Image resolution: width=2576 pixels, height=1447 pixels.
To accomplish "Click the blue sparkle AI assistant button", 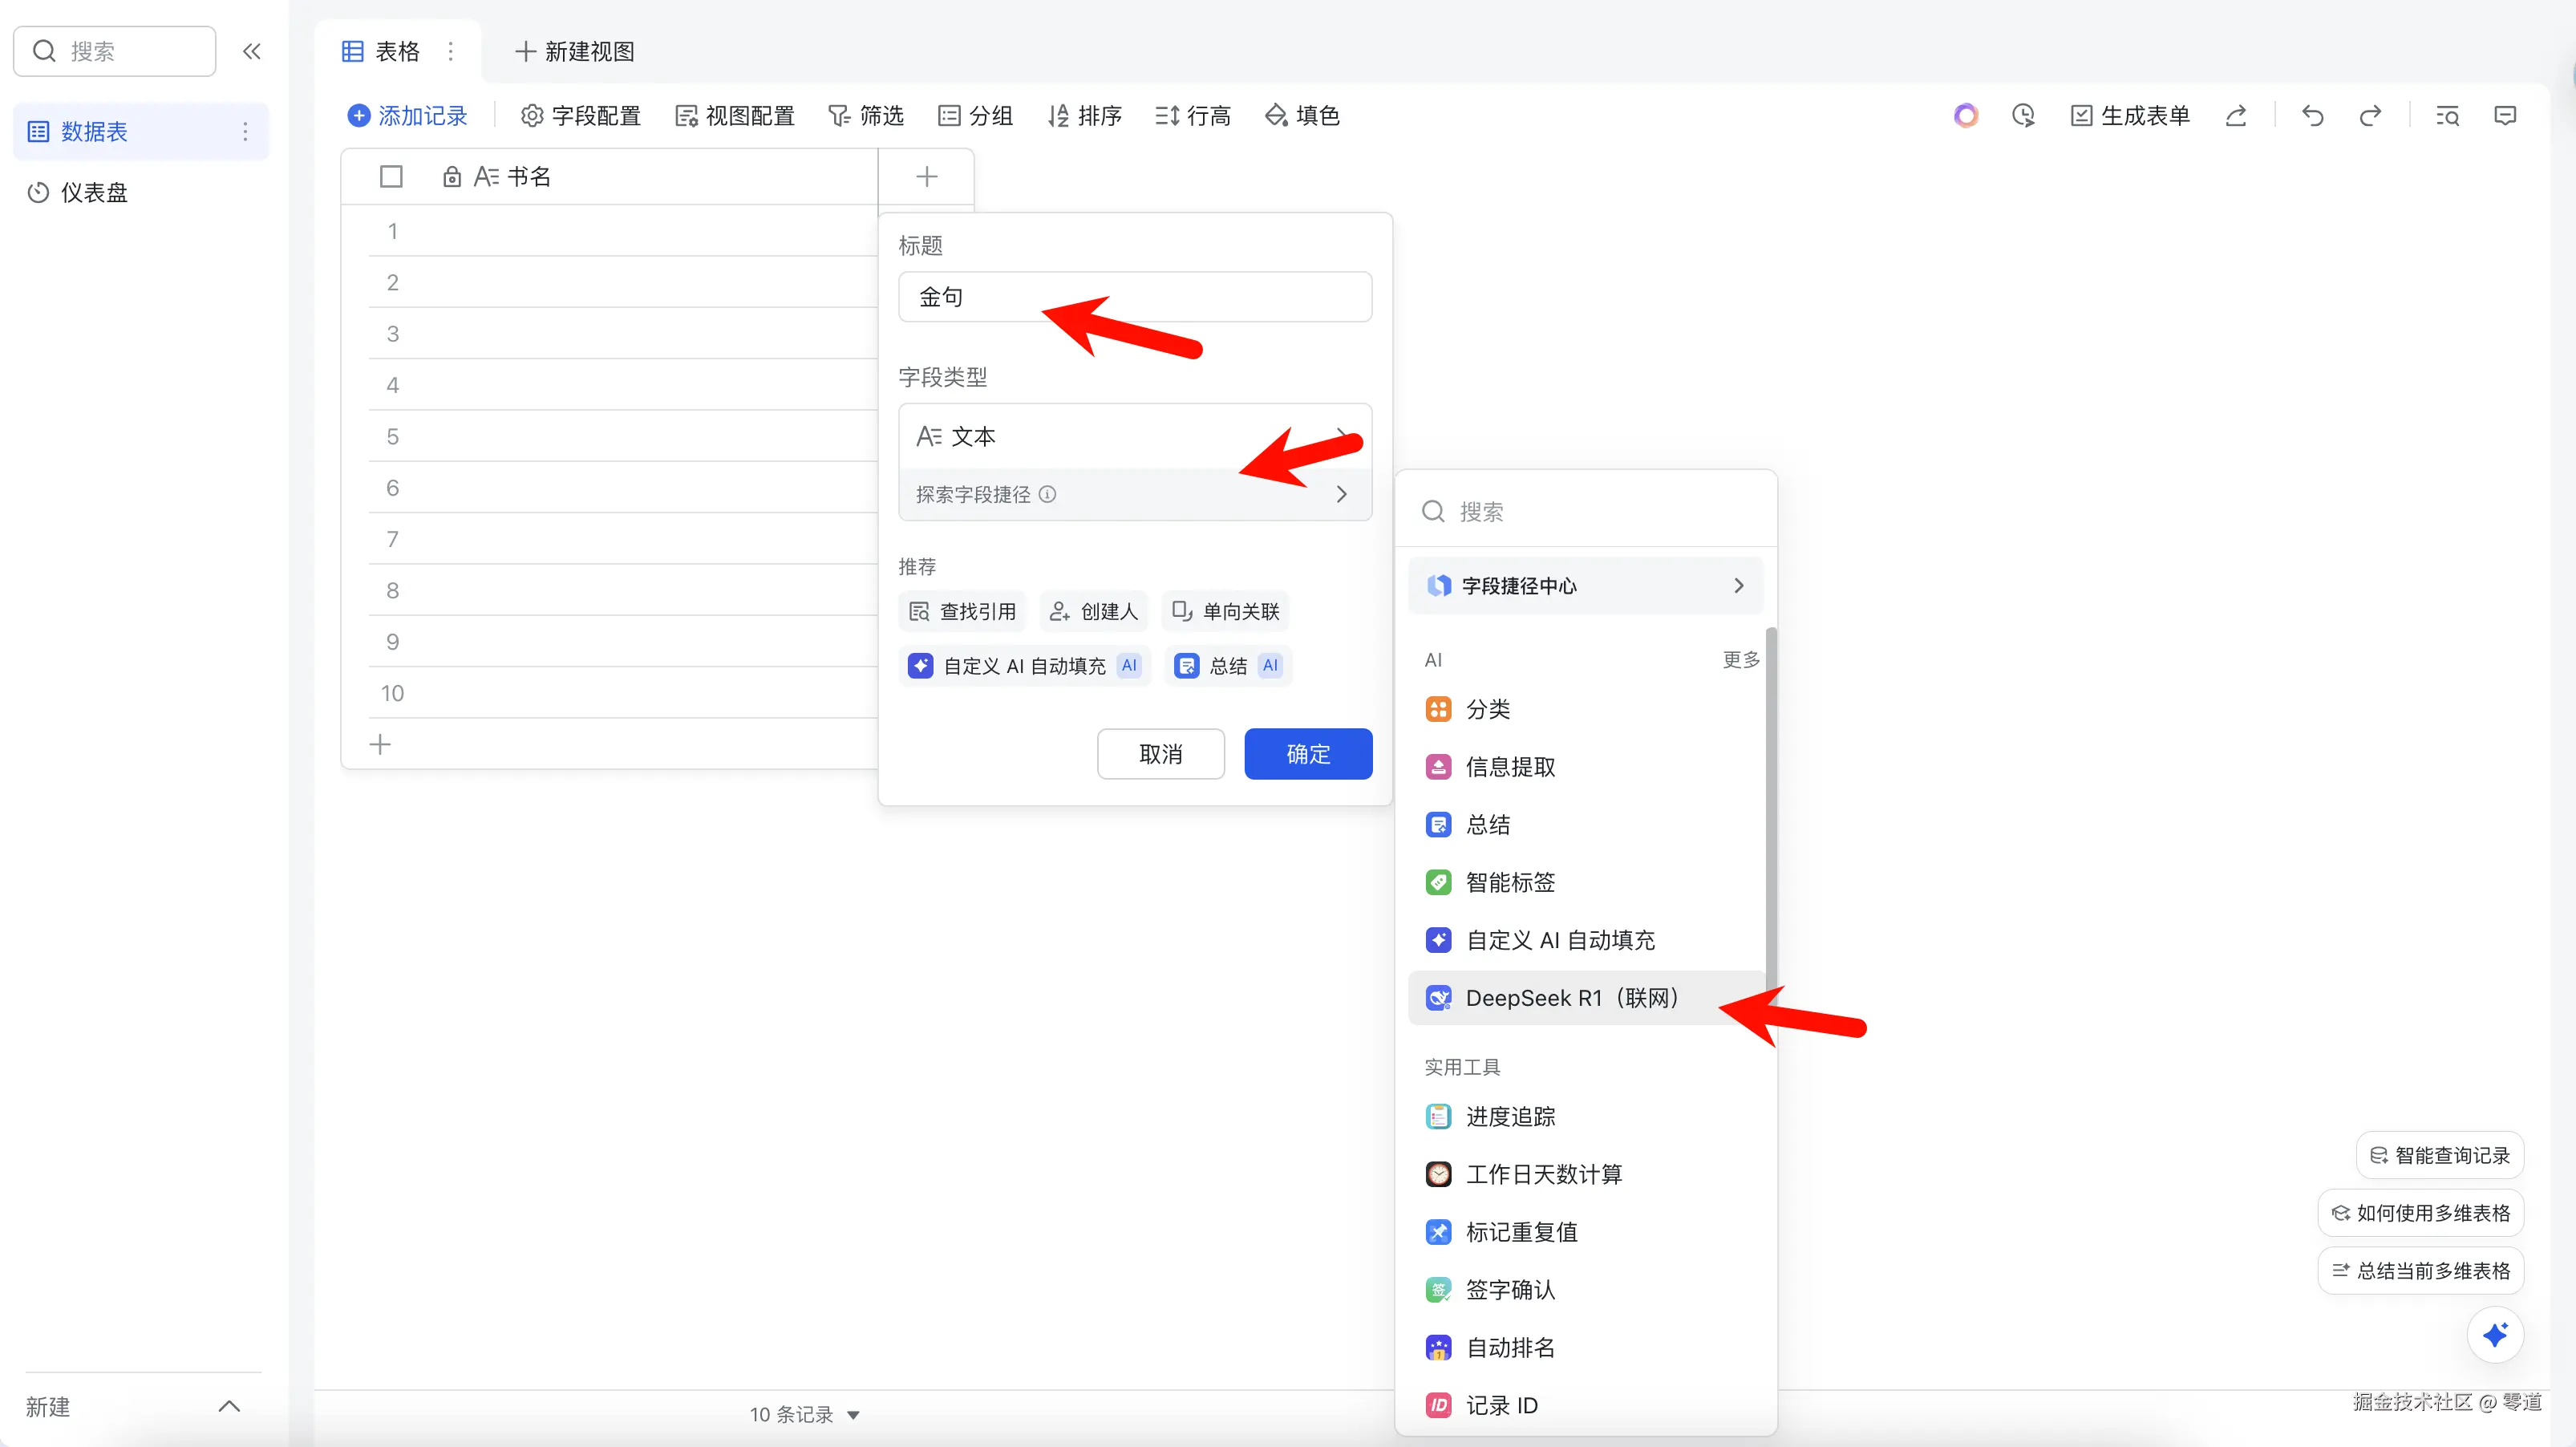I will tap(2495, 1334).
